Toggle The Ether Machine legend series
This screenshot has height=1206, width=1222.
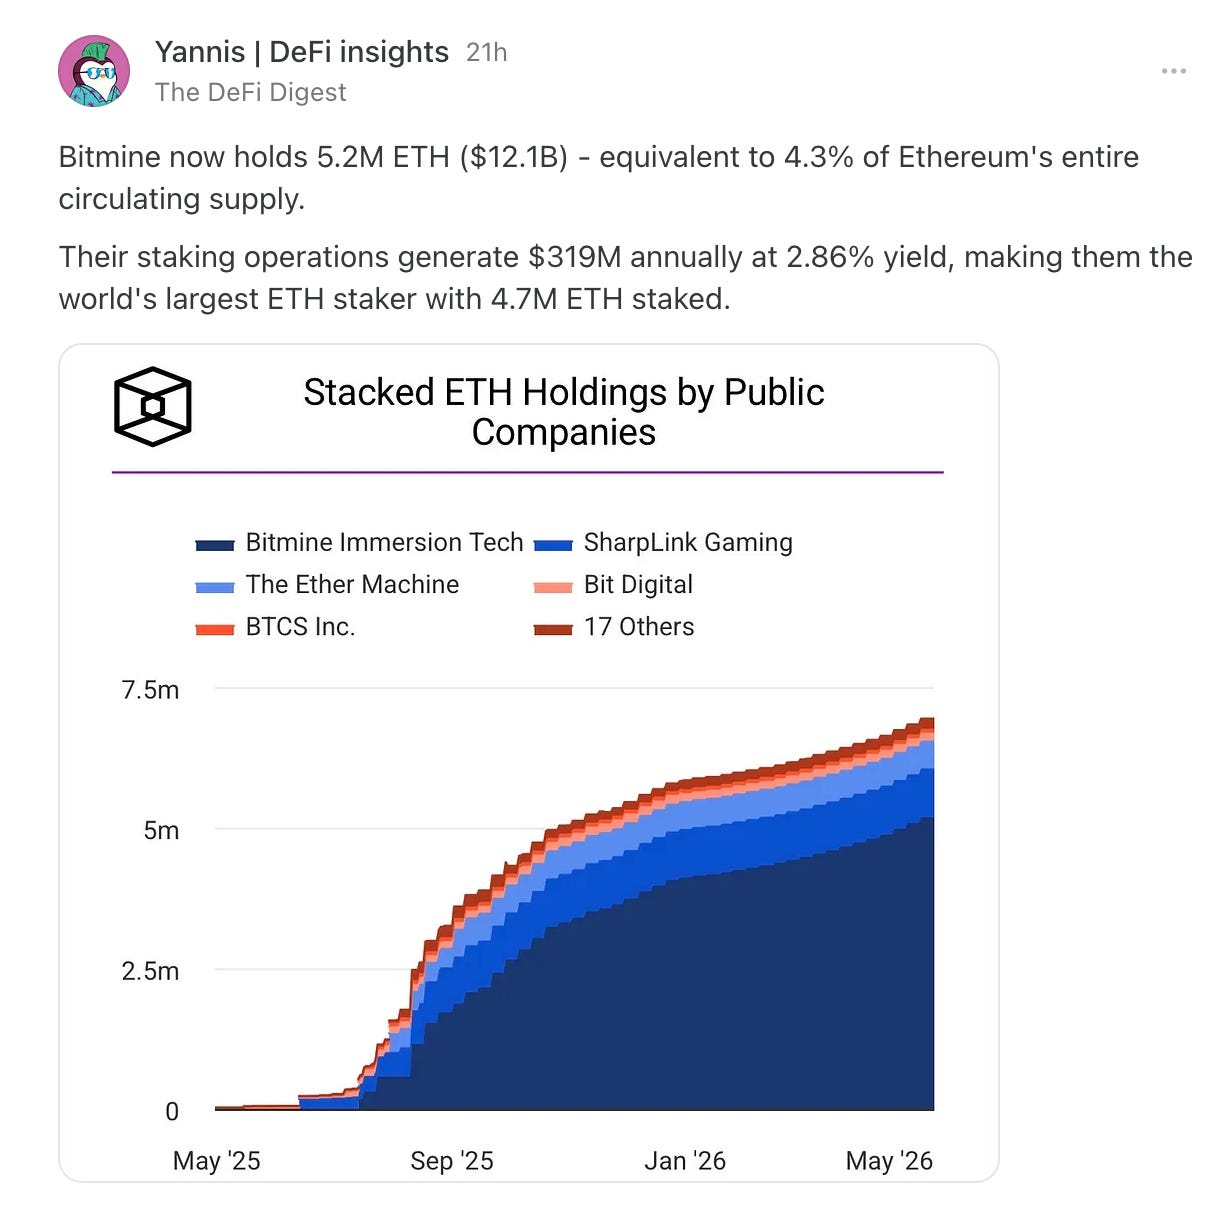click(x=327, y=585)
